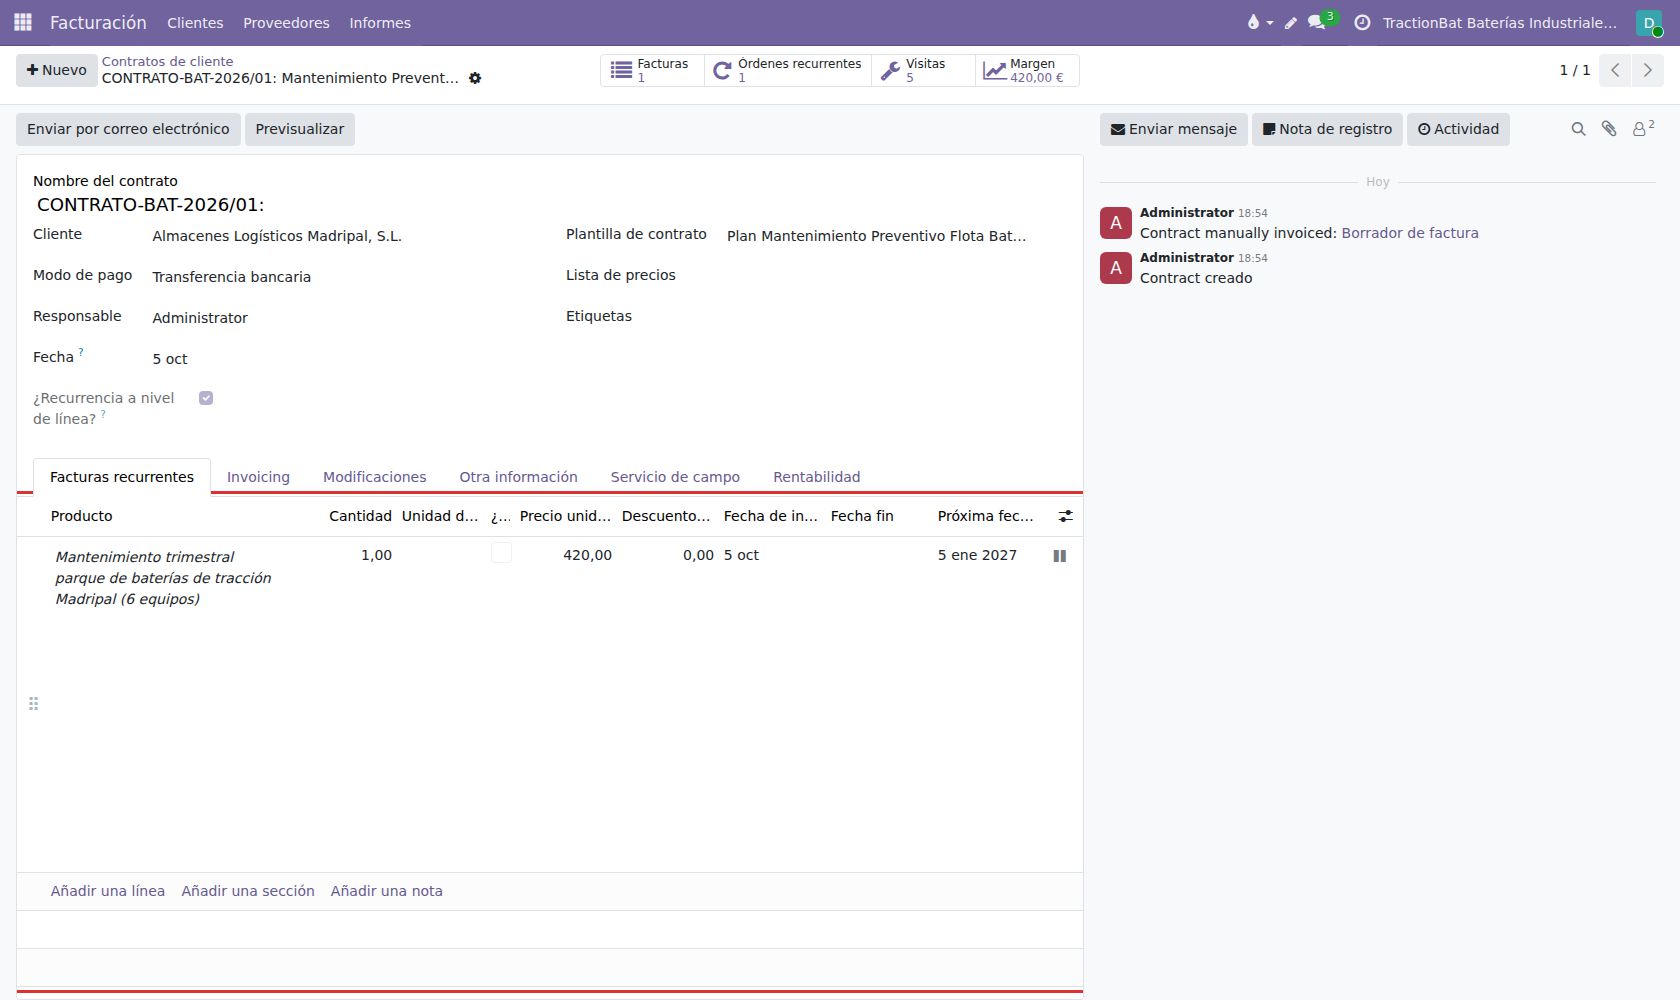
Task: Click the Visitas stat button
Action: (x=923, y=70)
